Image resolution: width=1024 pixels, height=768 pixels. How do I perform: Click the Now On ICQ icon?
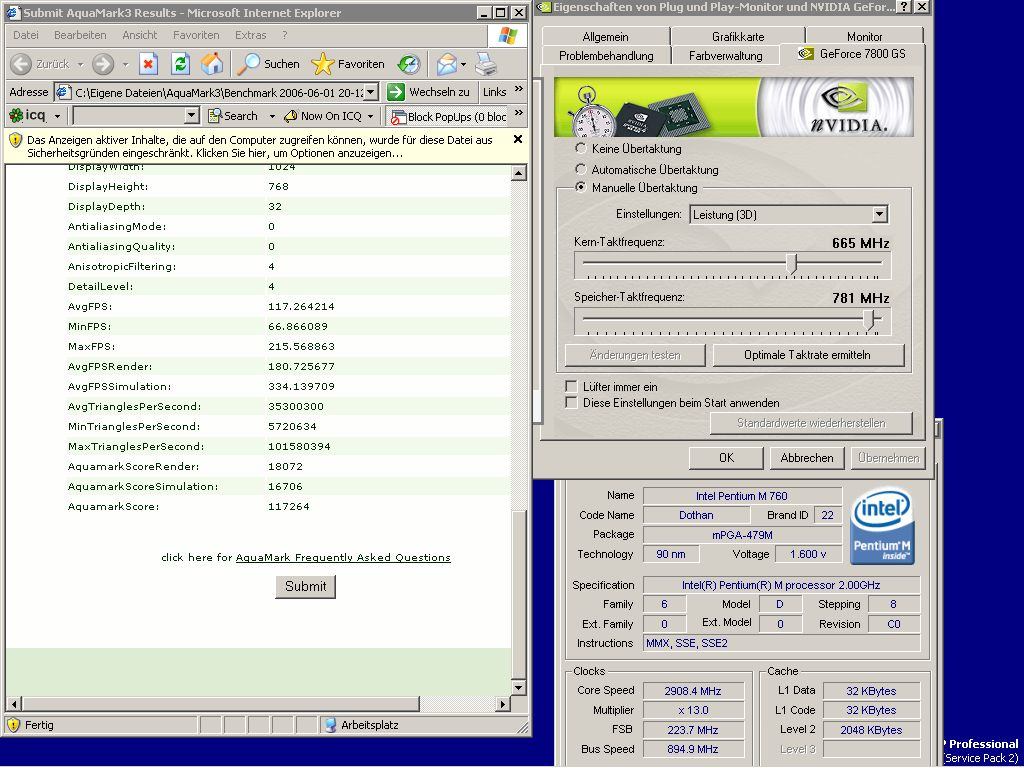[x=291, y=116]
